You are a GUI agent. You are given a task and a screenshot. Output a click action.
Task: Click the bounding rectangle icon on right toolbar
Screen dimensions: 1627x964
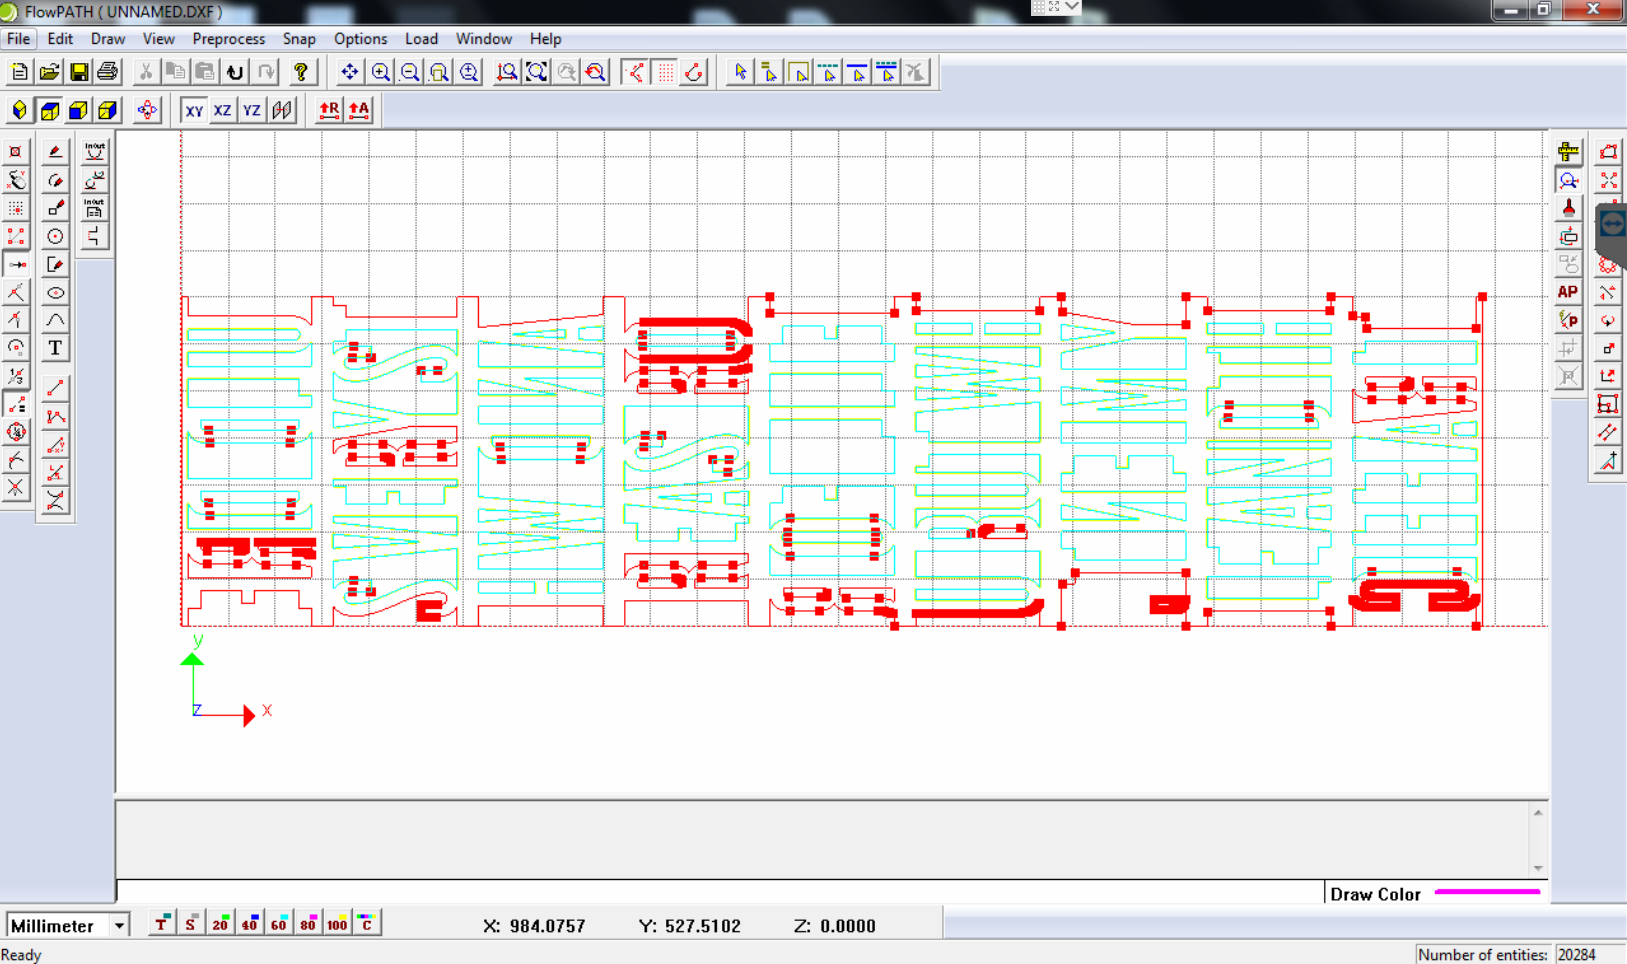1608,404
